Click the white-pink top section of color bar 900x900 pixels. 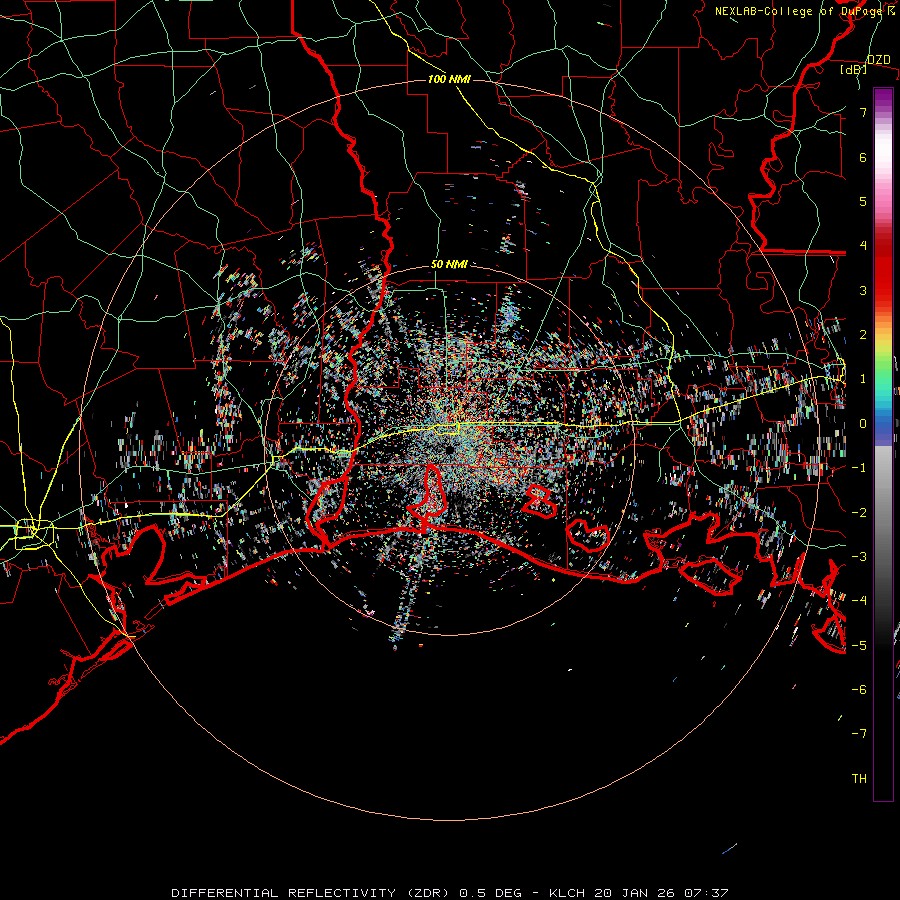883,149
